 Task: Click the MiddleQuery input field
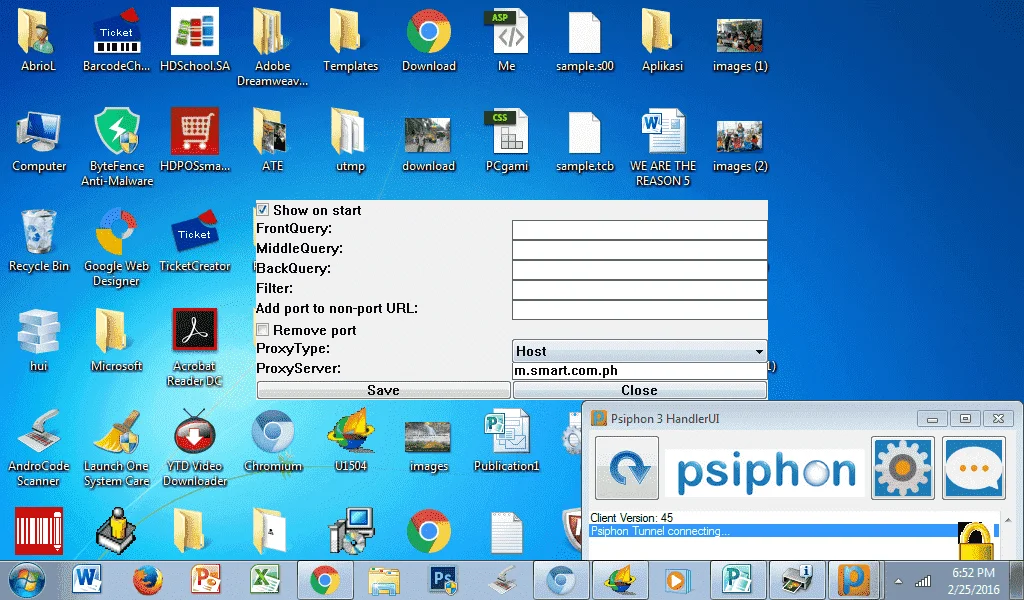639,249
